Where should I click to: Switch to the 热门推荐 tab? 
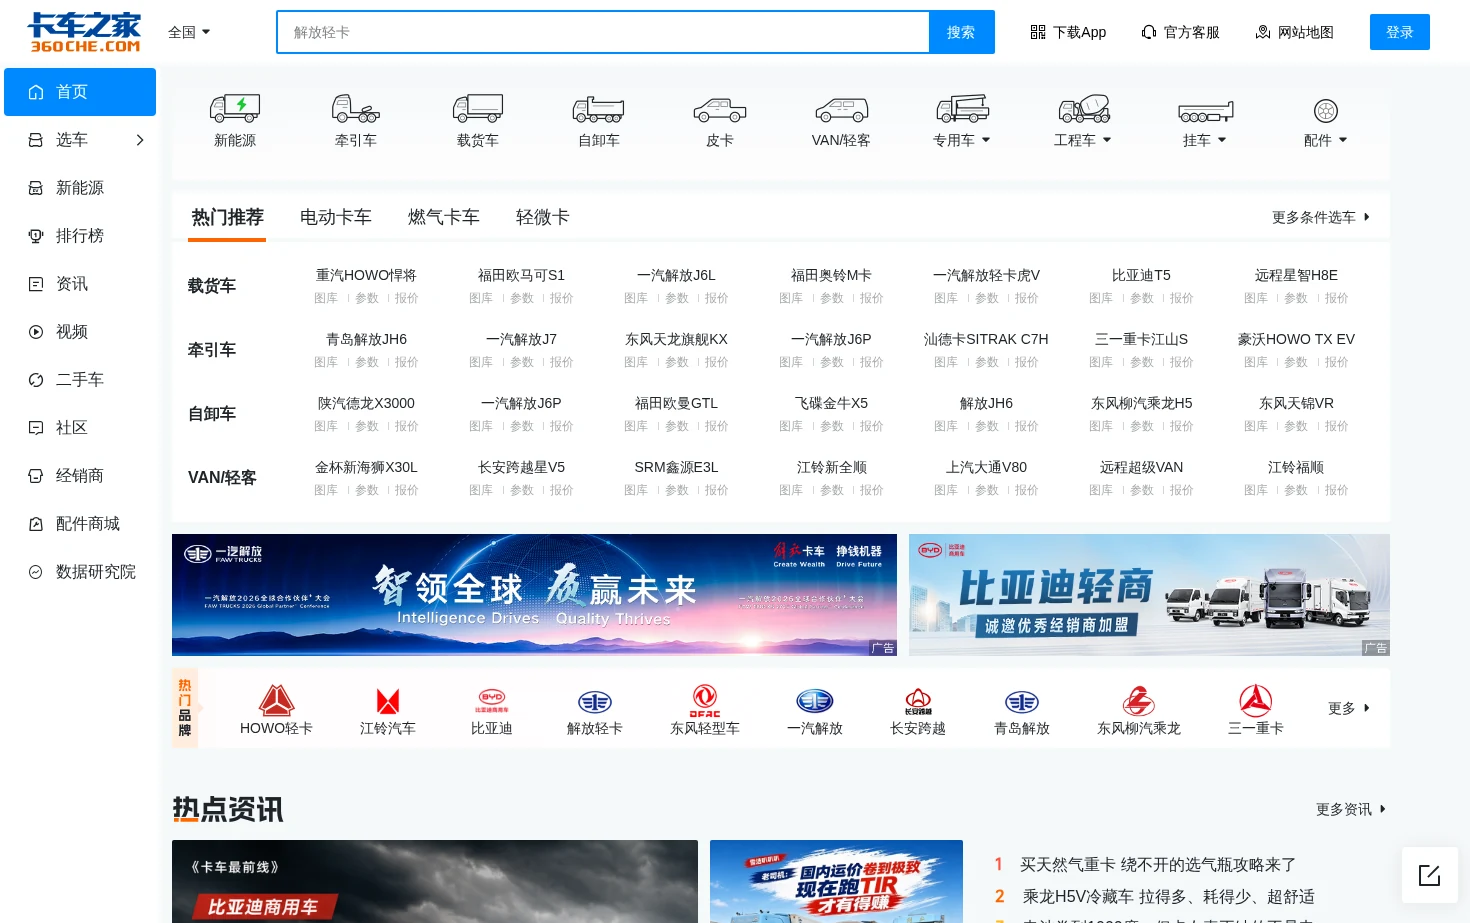228,217
